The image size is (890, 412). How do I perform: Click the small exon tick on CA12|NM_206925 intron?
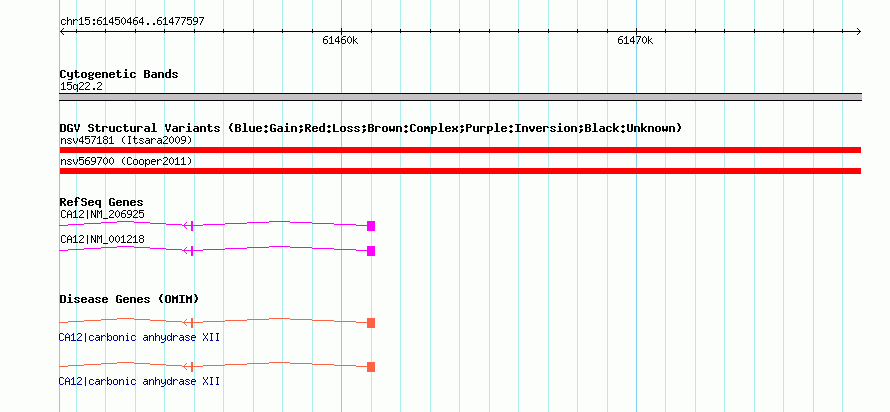point(192,226)
